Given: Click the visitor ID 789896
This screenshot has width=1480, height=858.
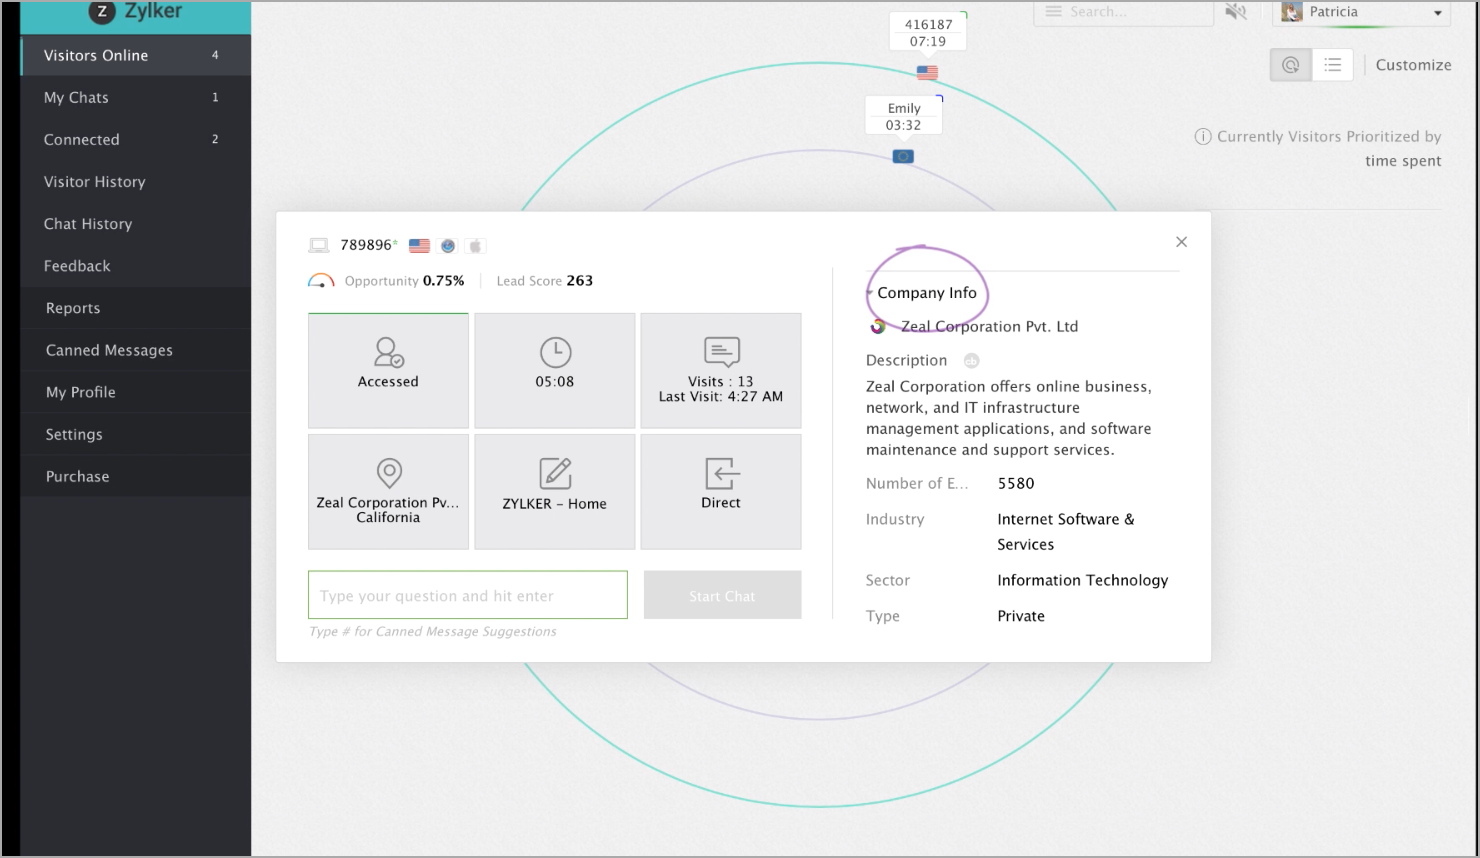Looking at the screenshot, I should click(366, 245).
